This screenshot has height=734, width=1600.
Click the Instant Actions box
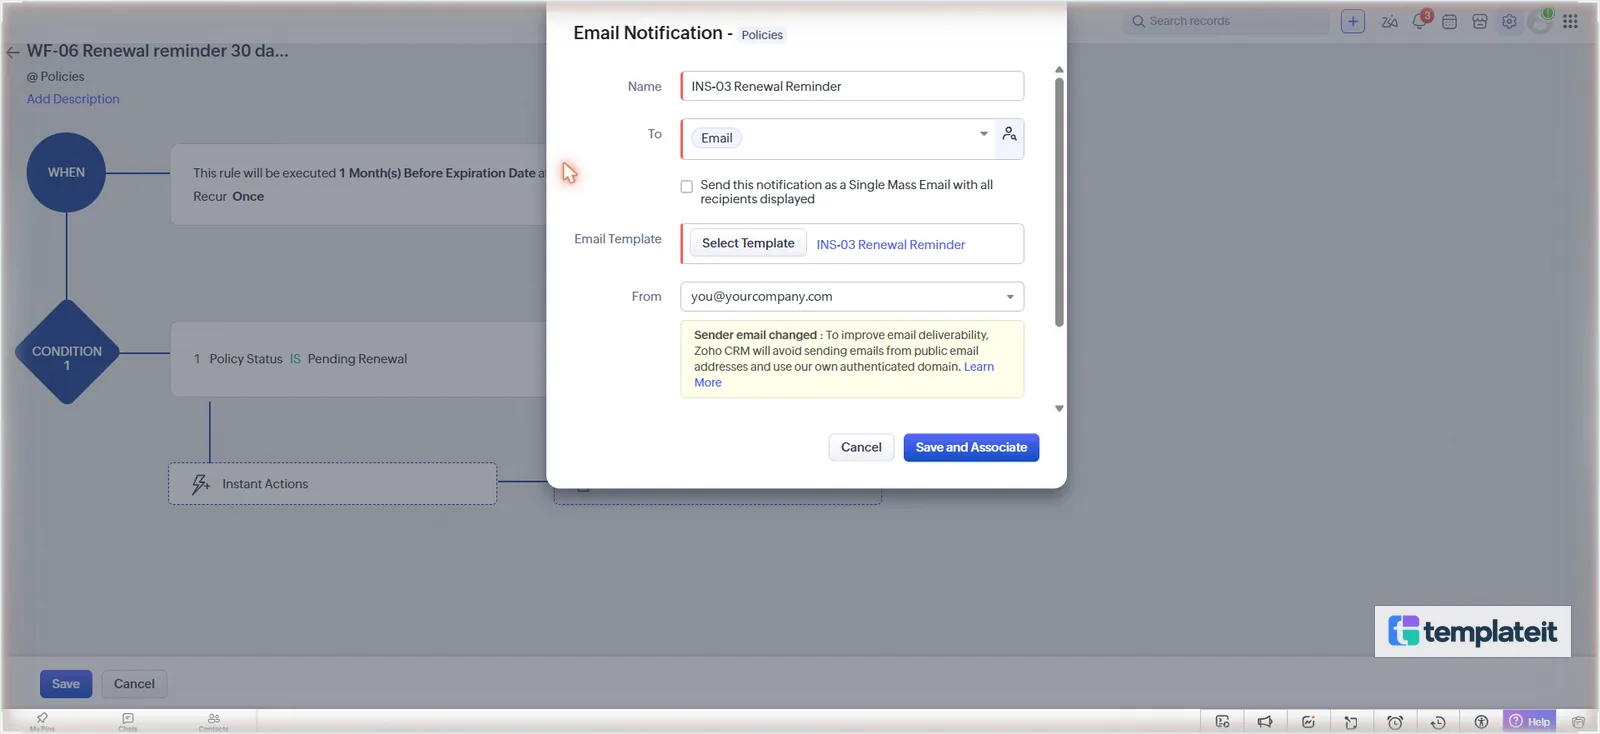coord(333,484)
